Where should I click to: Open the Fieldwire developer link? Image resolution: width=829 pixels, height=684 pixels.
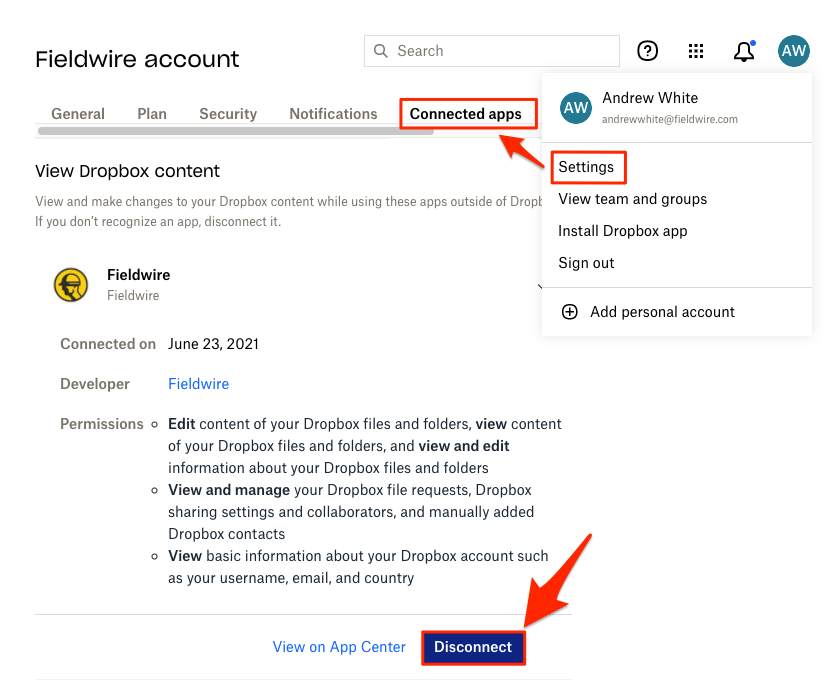(198, 383)
